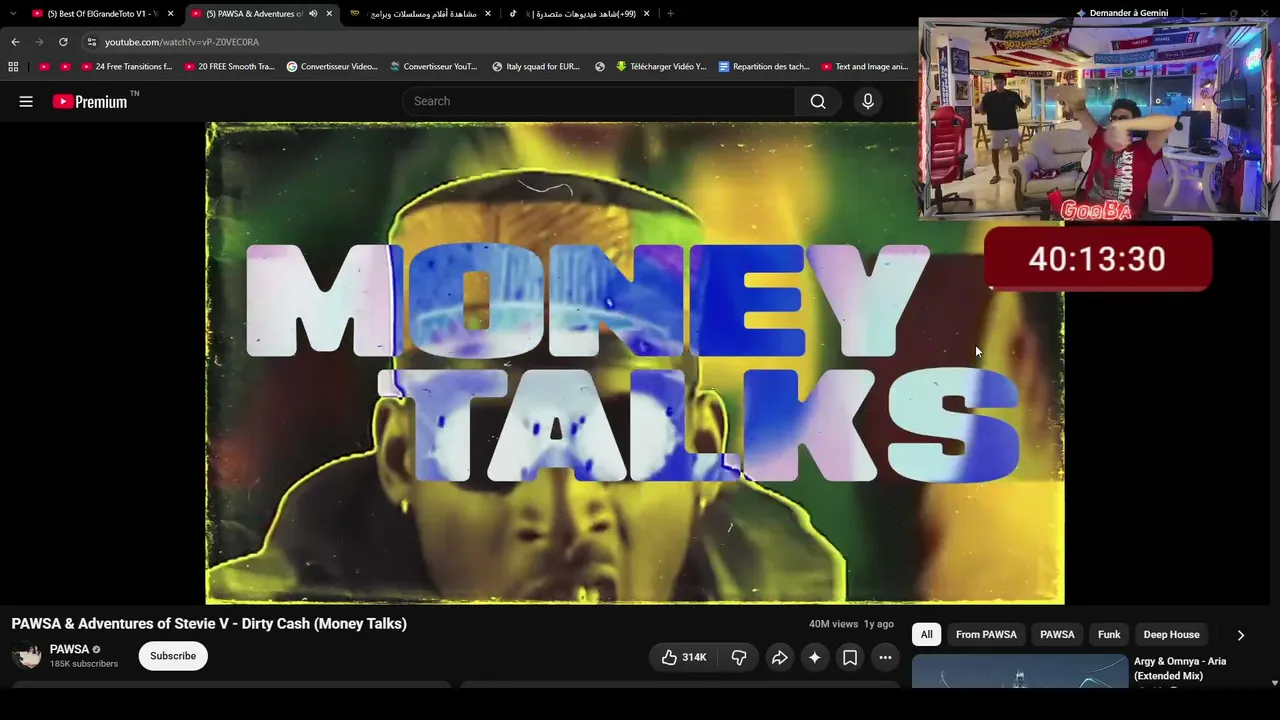Open 20 FREE Smooth Tra... bookmark
This screenshot has height=720, width=1280.
pyautogui.click(x=230, y=67)
